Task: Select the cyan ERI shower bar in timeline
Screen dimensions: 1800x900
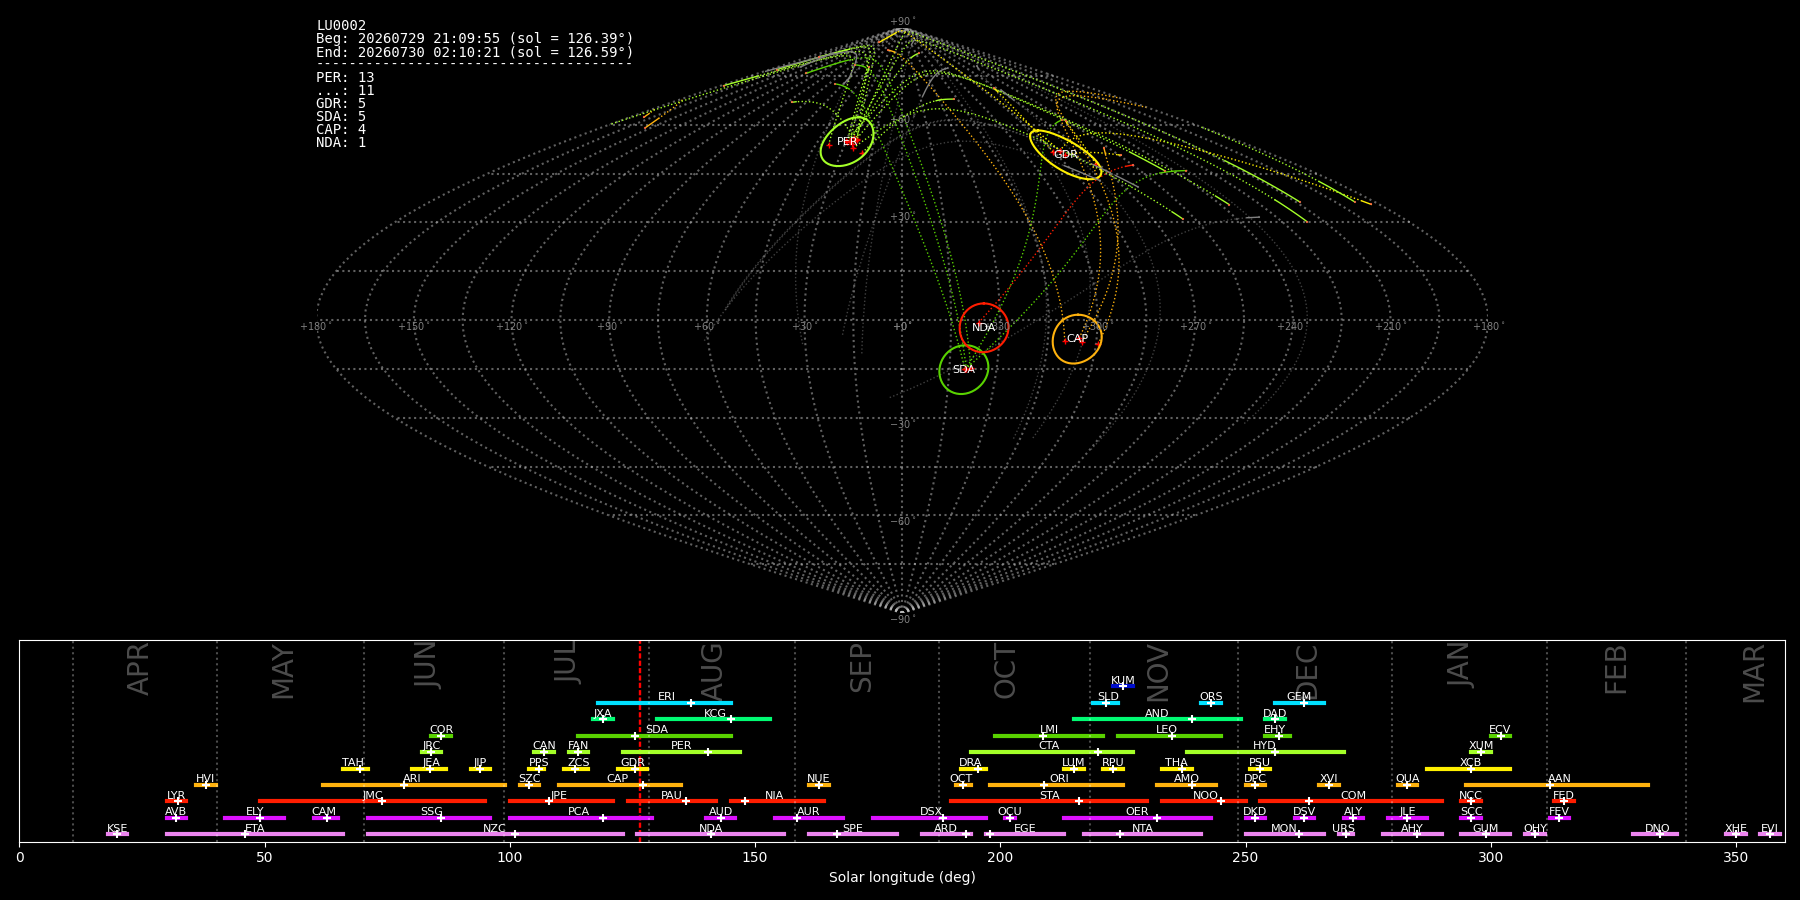Action: tap(664, 703)
